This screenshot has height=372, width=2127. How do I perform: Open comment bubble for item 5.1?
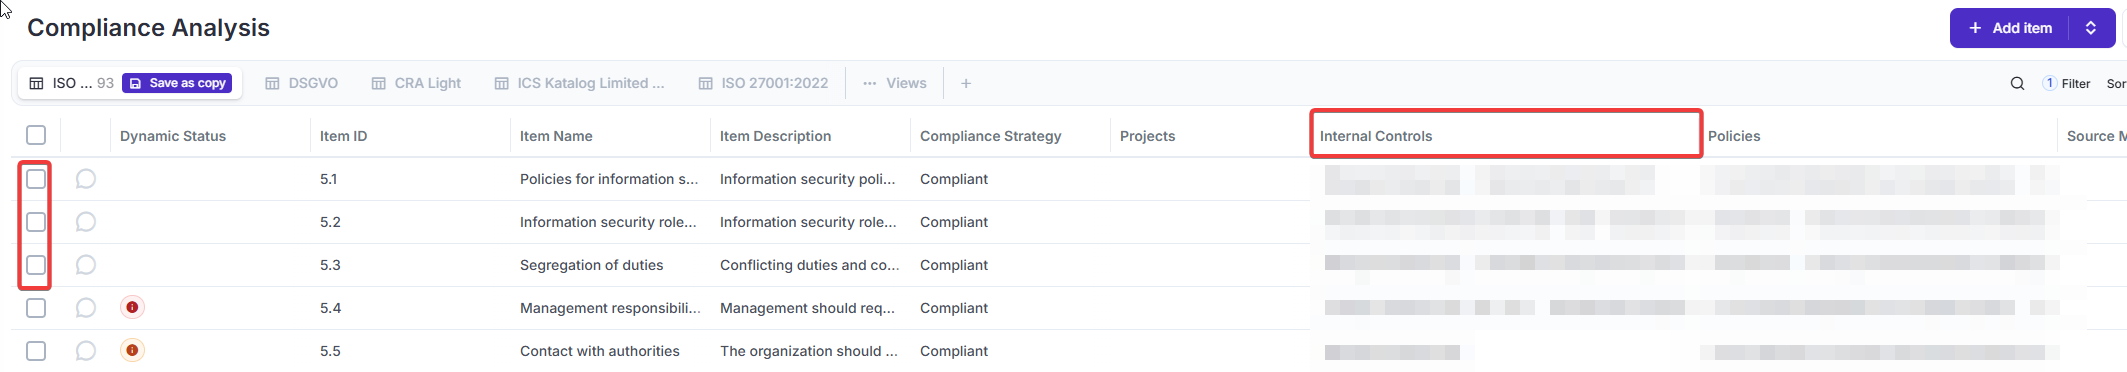pyautogui.click(x=86, y=179)
